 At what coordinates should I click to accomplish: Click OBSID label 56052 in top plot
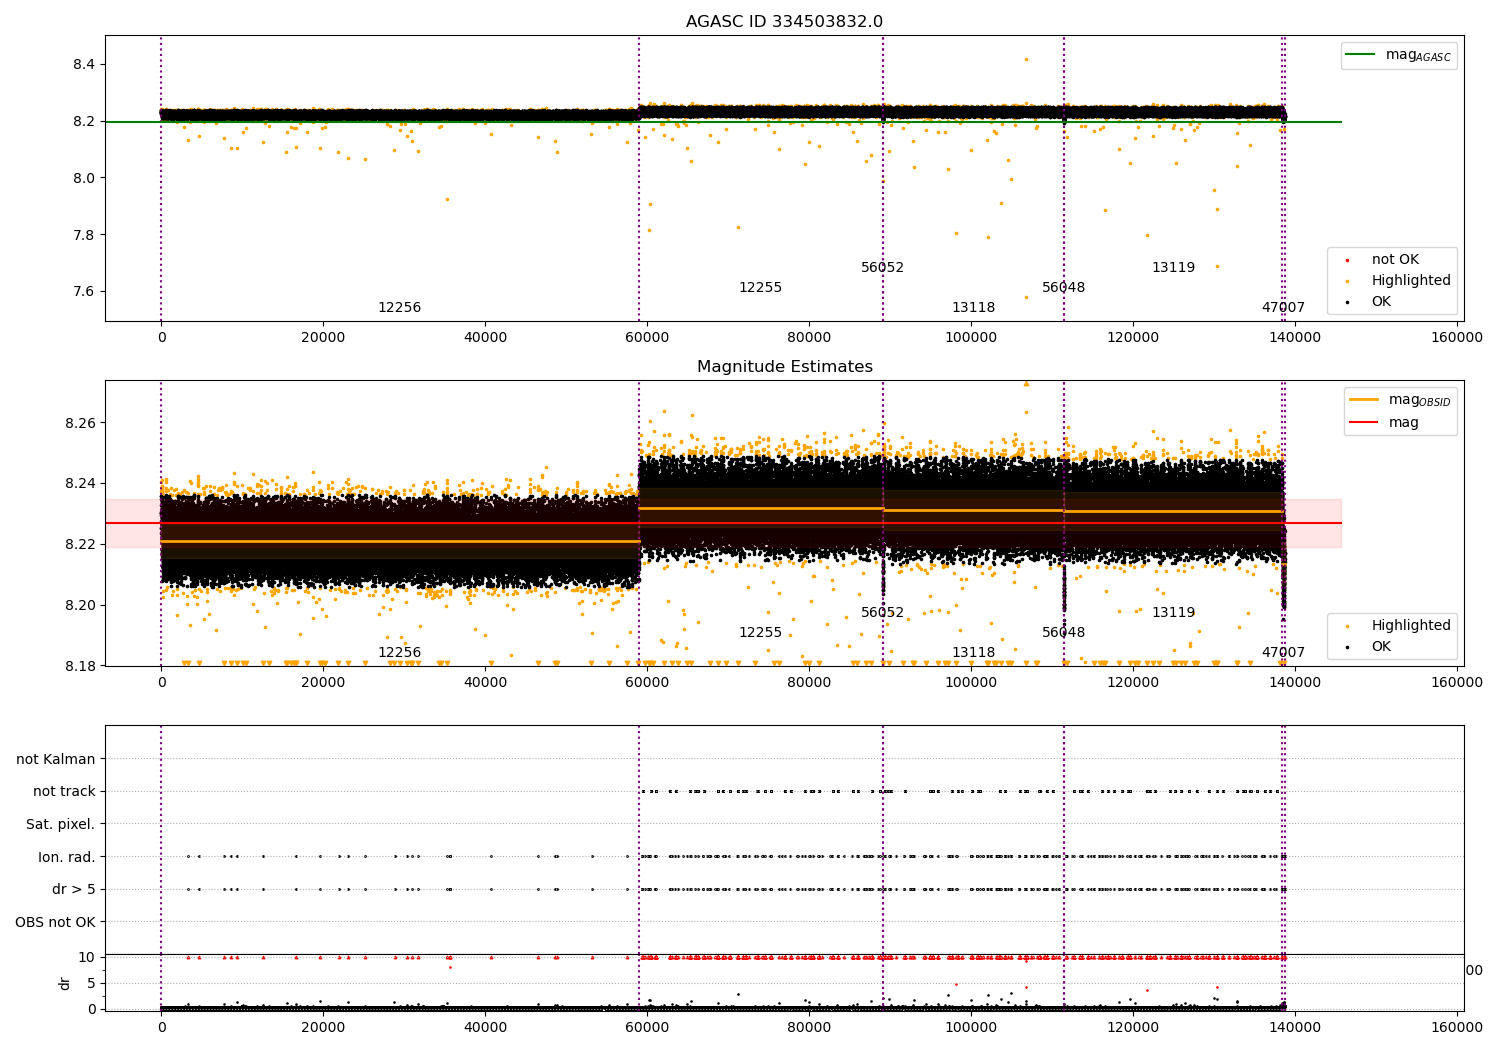click(882, 268)
